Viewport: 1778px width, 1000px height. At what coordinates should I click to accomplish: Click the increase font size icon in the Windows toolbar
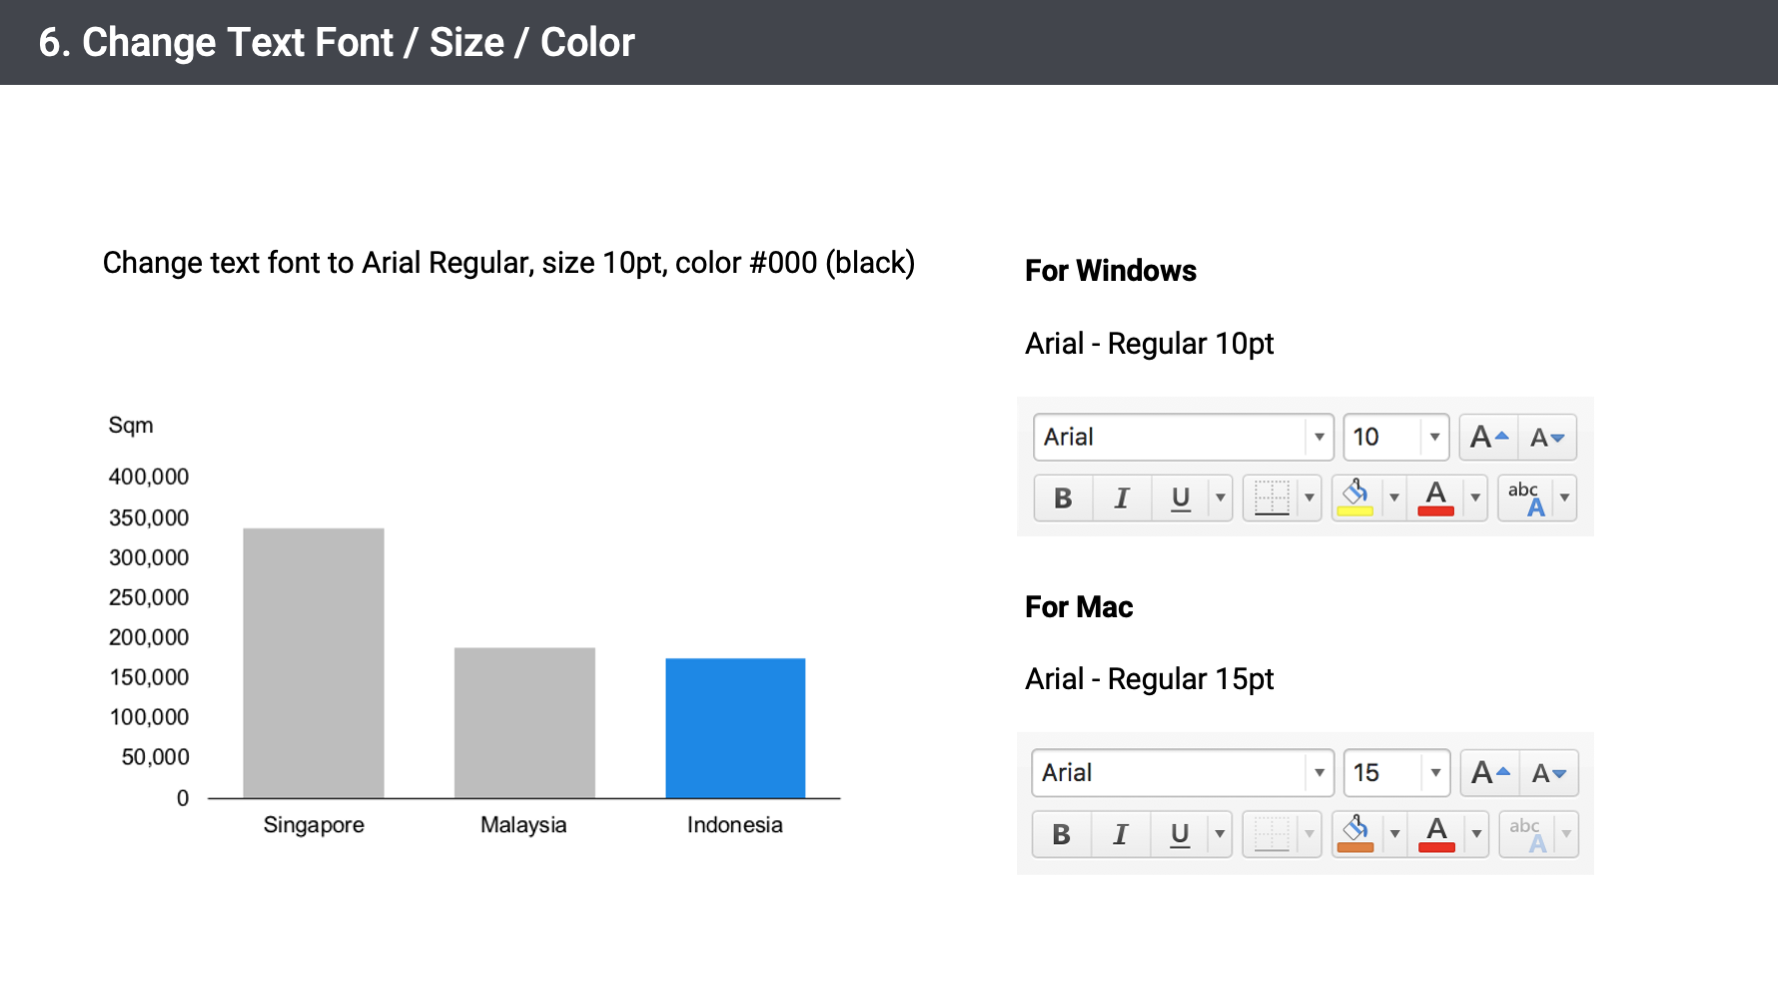coord(1488,437)
